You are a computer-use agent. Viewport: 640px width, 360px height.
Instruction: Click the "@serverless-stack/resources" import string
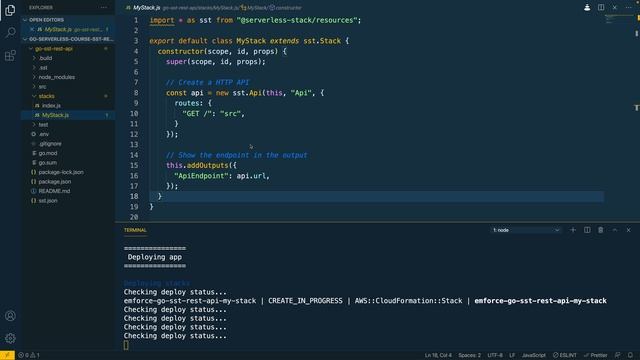[x=297, y=20]
